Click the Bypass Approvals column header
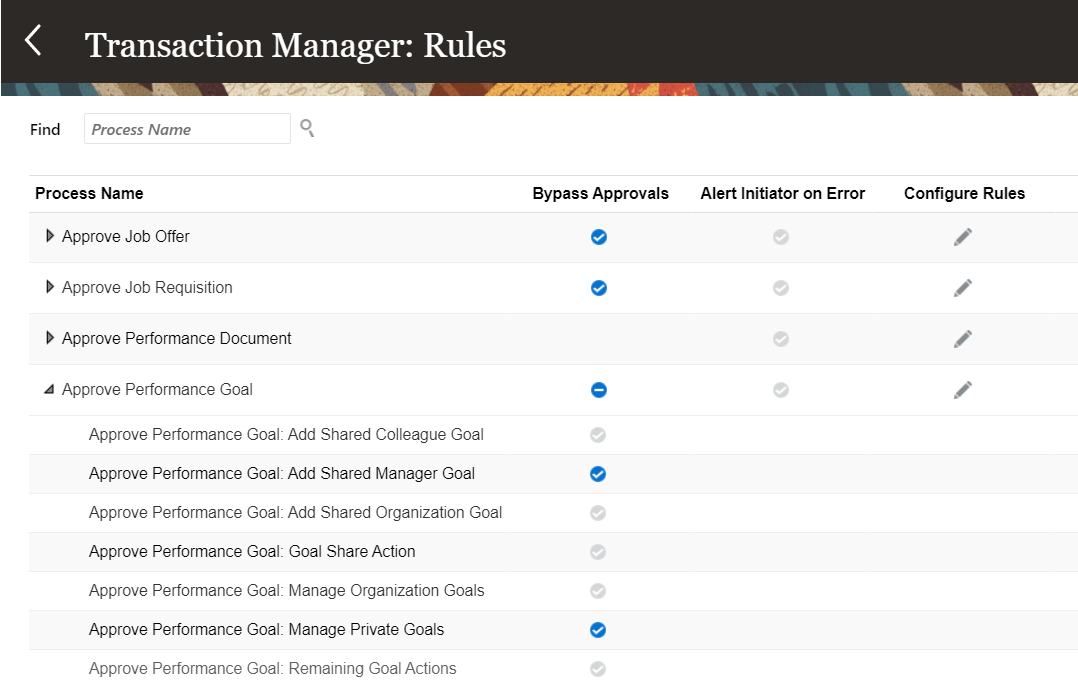 (x=600, y=193)
